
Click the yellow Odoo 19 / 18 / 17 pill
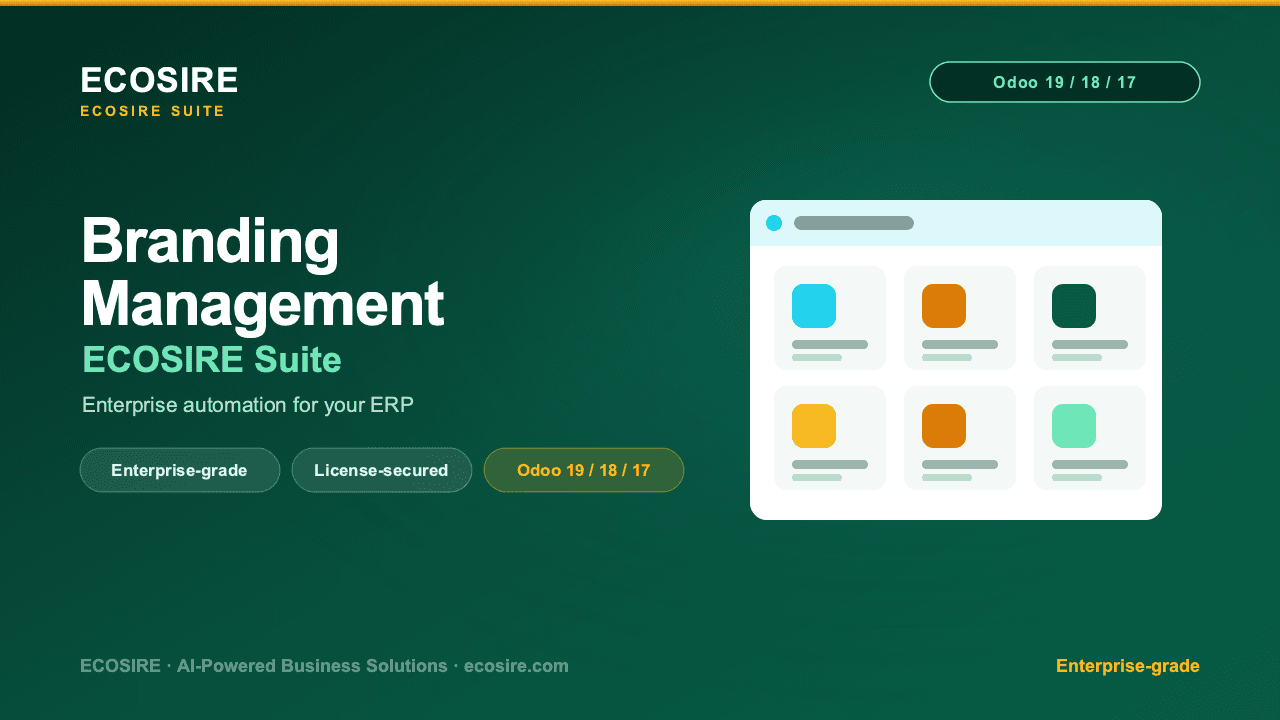coord(584,470)
